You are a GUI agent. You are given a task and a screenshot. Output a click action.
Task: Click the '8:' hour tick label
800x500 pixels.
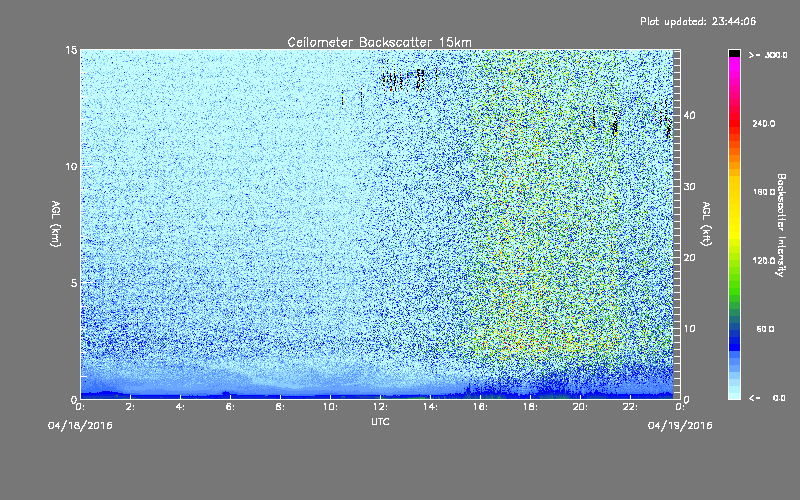pyautogui.click(x=281, y=407)
